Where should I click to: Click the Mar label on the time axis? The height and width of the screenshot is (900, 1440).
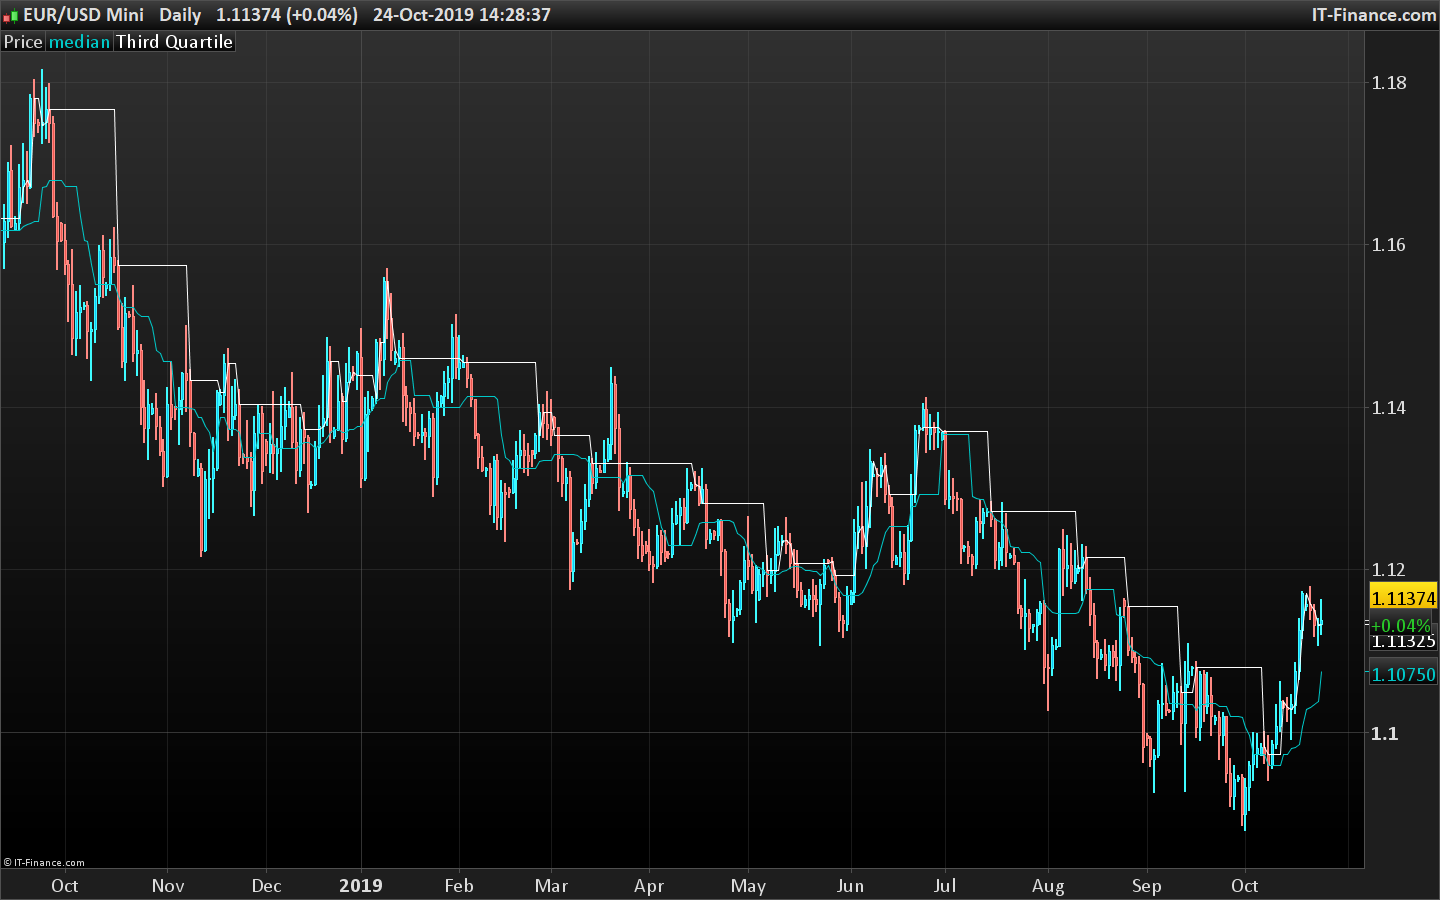551,886
